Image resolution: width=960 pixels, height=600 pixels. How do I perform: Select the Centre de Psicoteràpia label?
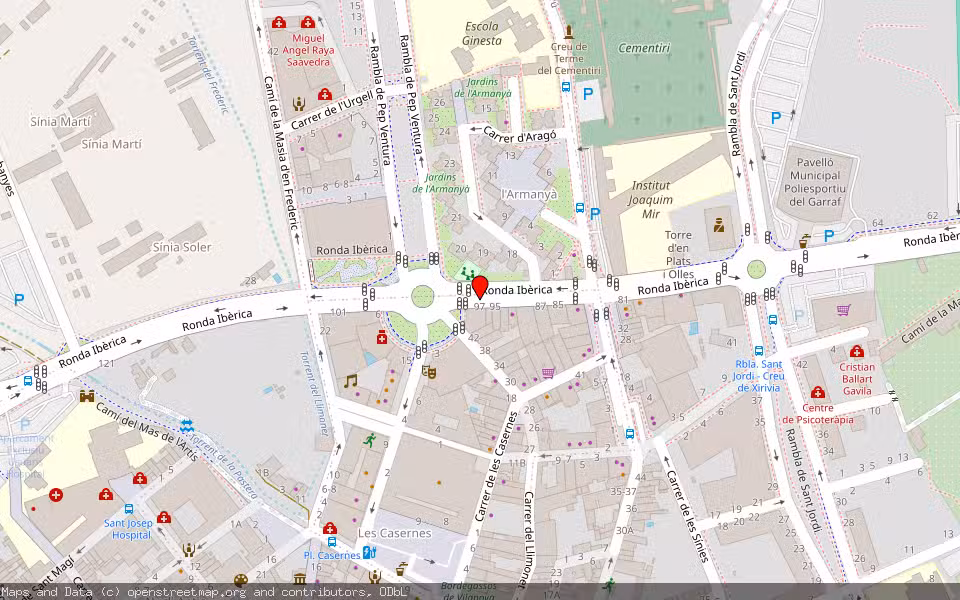tap(817, 414)
